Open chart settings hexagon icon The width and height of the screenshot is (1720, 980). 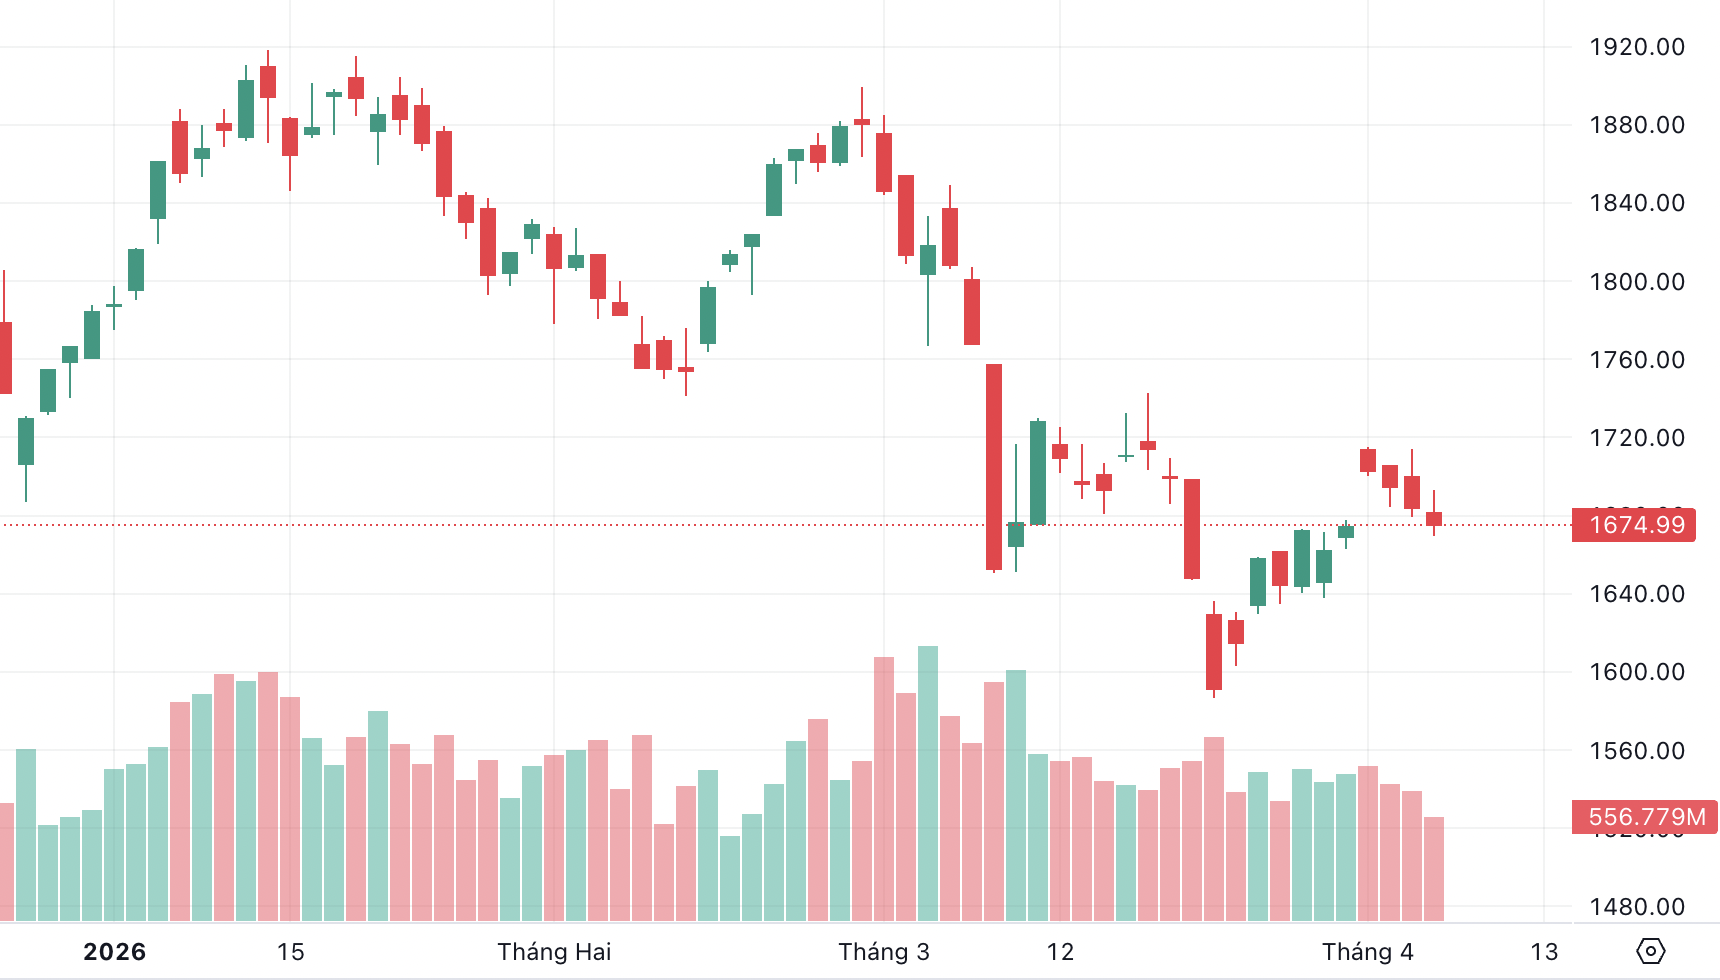[x=1650, y=950]
